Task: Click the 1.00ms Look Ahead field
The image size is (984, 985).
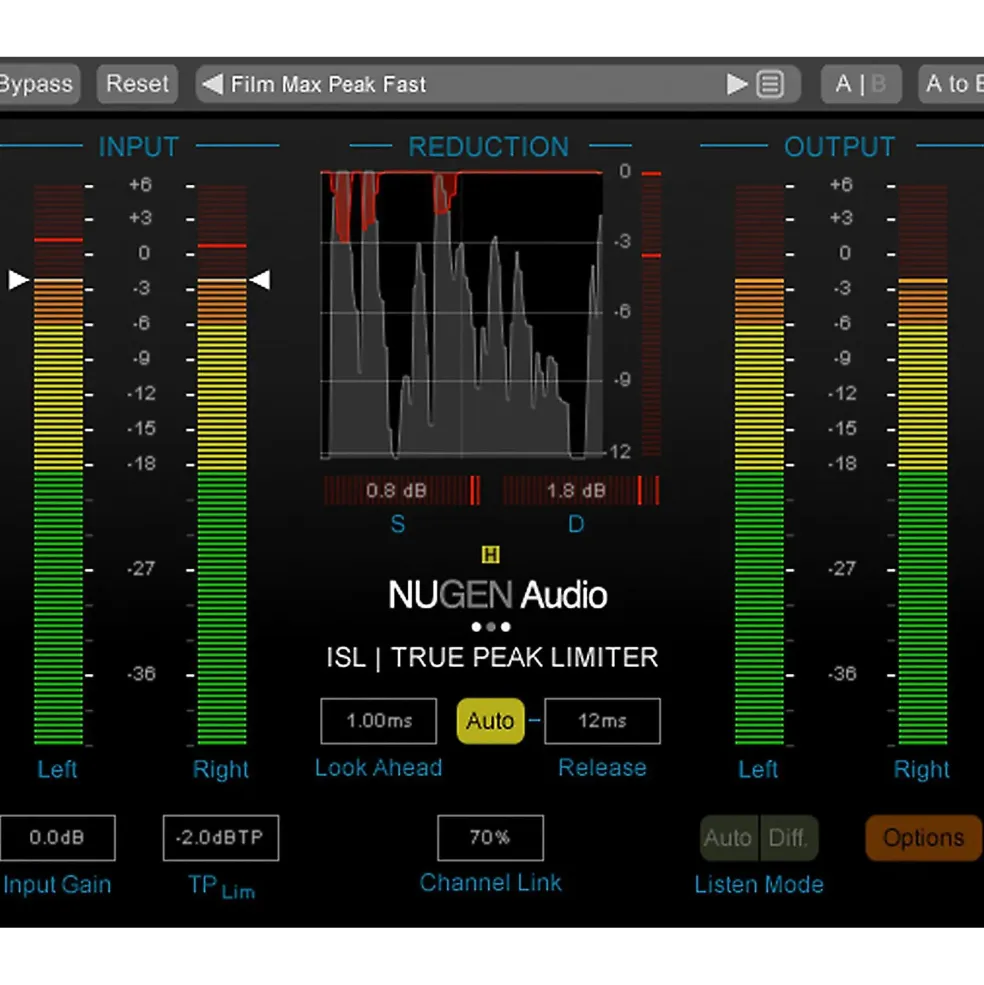Action: point(379,721)
